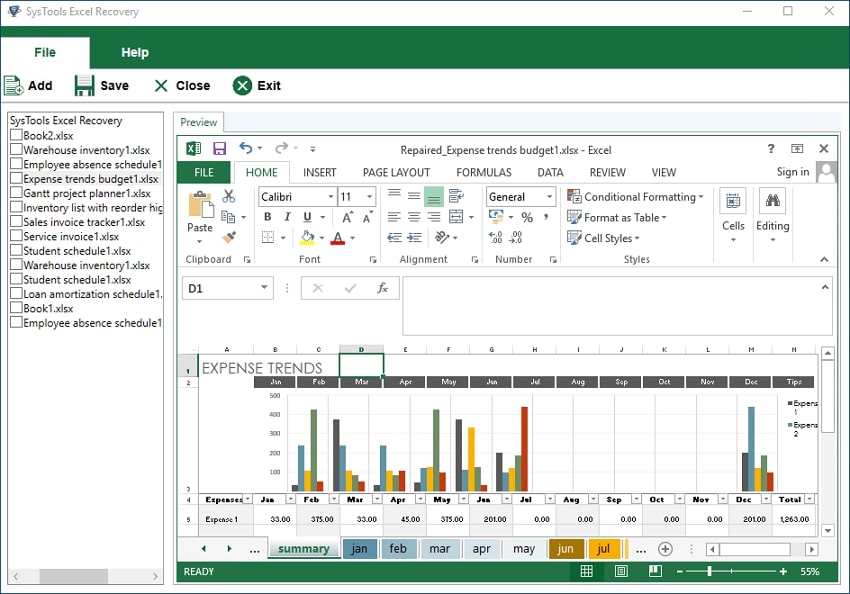Click the Percent Style icon
850x594 pixels.
pos(528,217)
